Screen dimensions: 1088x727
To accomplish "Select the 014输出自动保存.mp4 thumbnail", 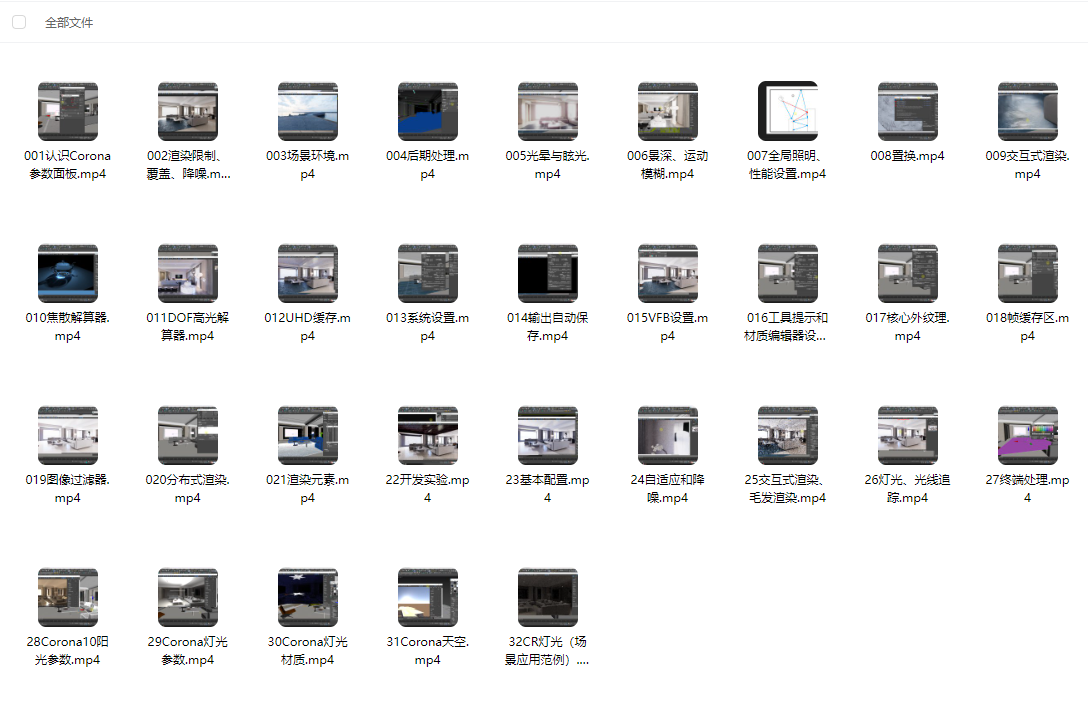I will 548,273.
